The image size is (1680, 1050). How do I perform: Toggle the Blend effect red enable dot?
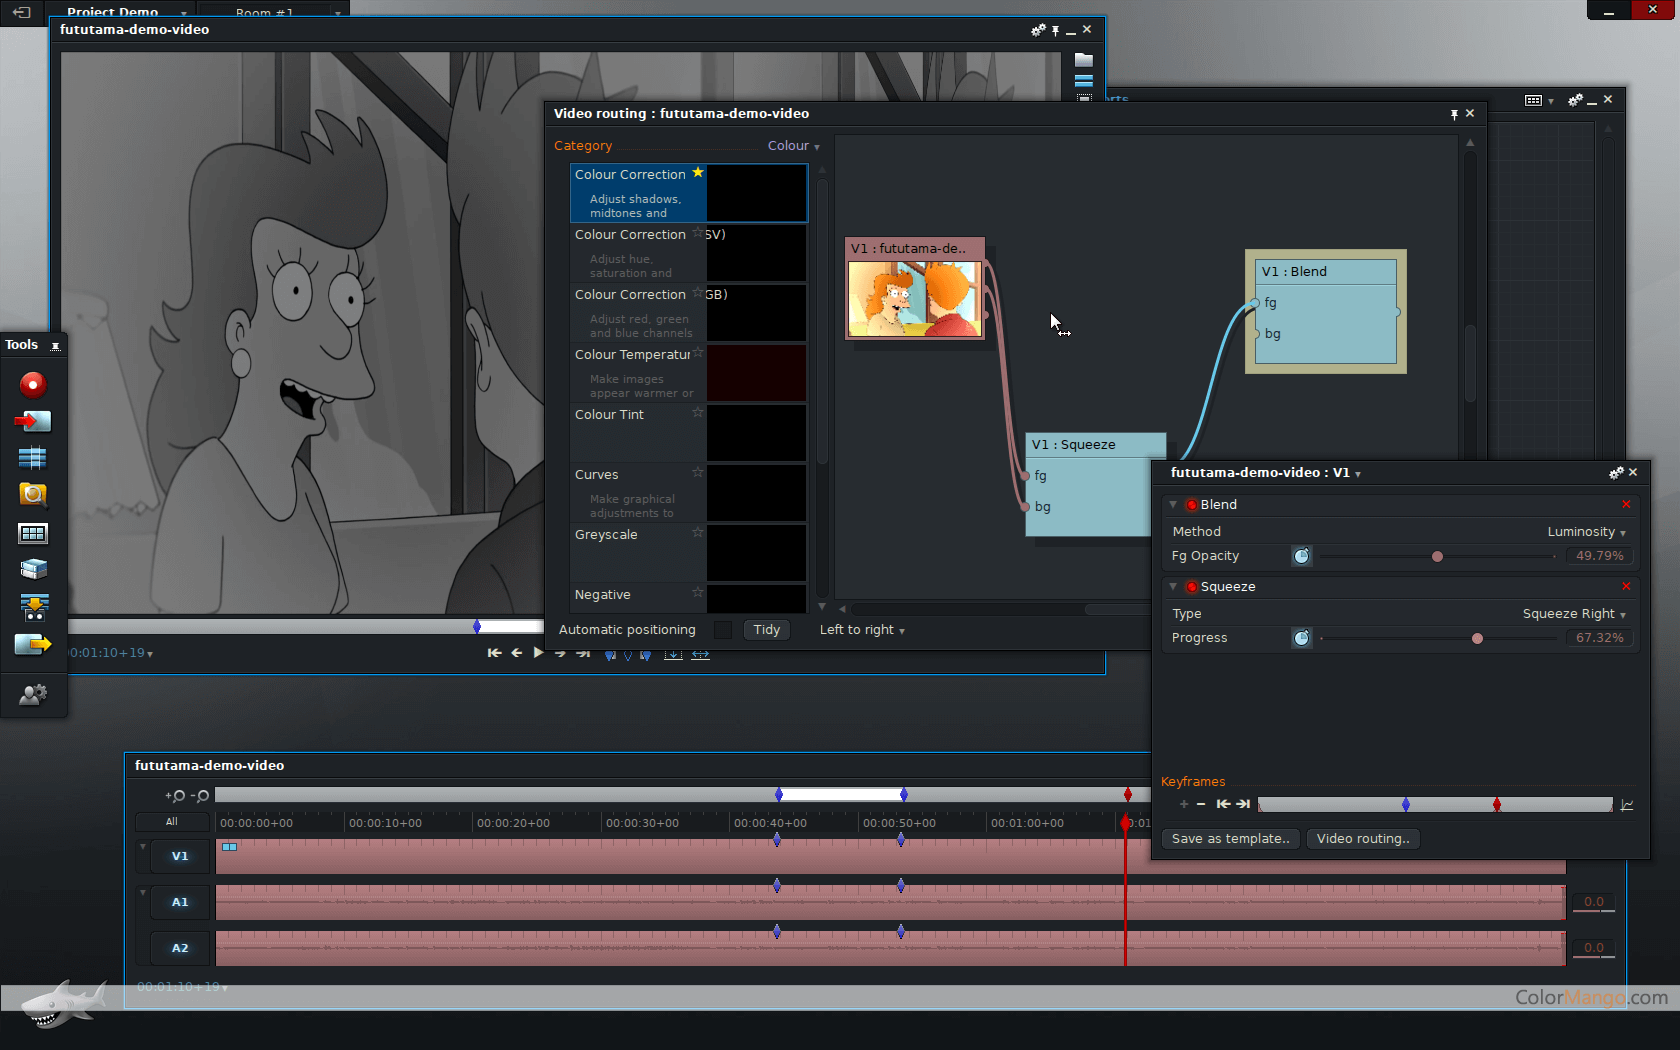(x=1191, y=505)
